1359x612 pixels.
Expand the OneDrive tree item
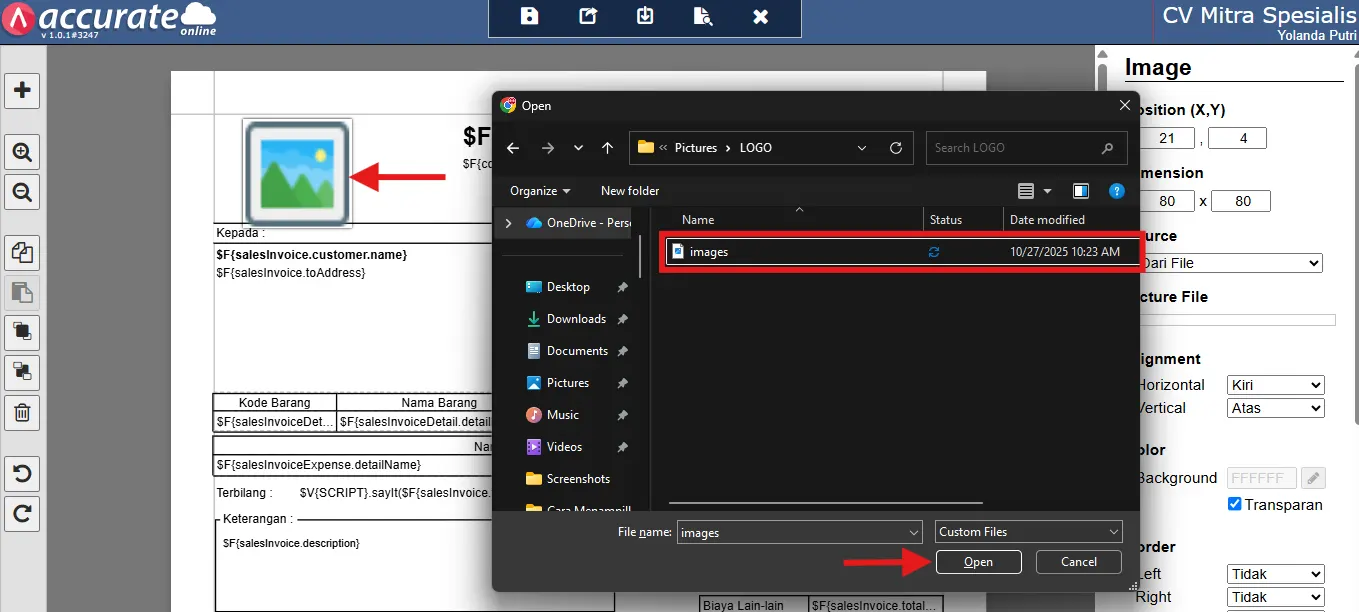[x=509, y=223]
